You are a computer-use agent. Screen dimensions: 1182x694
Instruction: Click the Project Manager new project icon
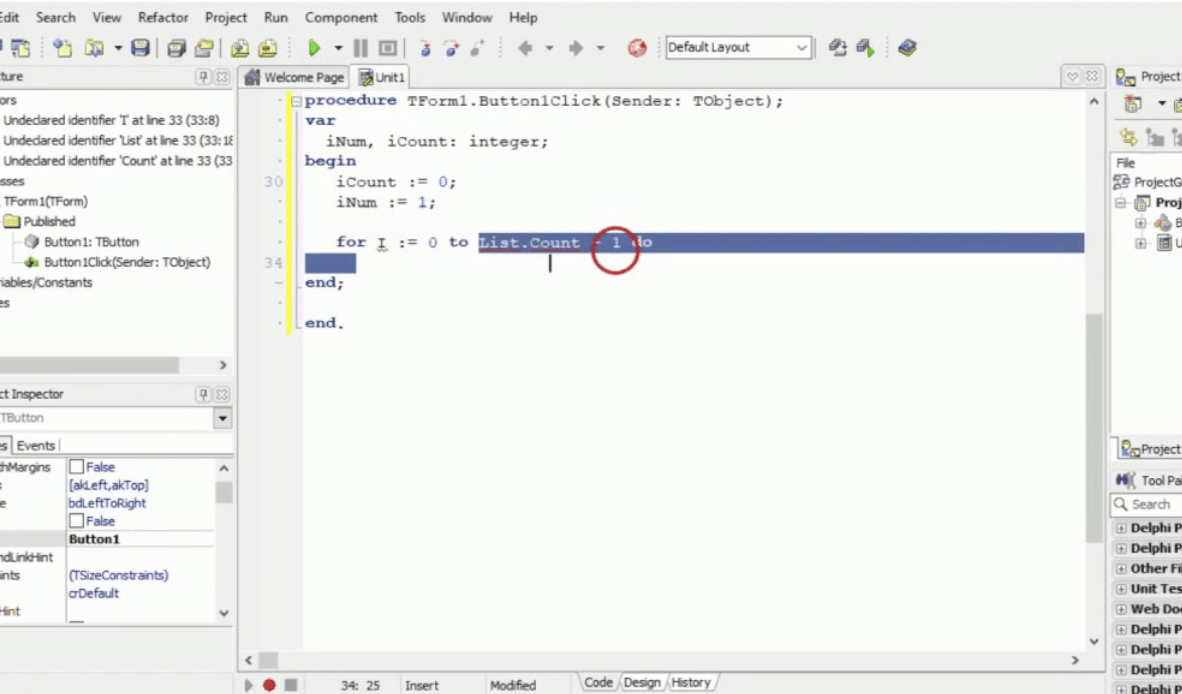tap(1133, 104)
